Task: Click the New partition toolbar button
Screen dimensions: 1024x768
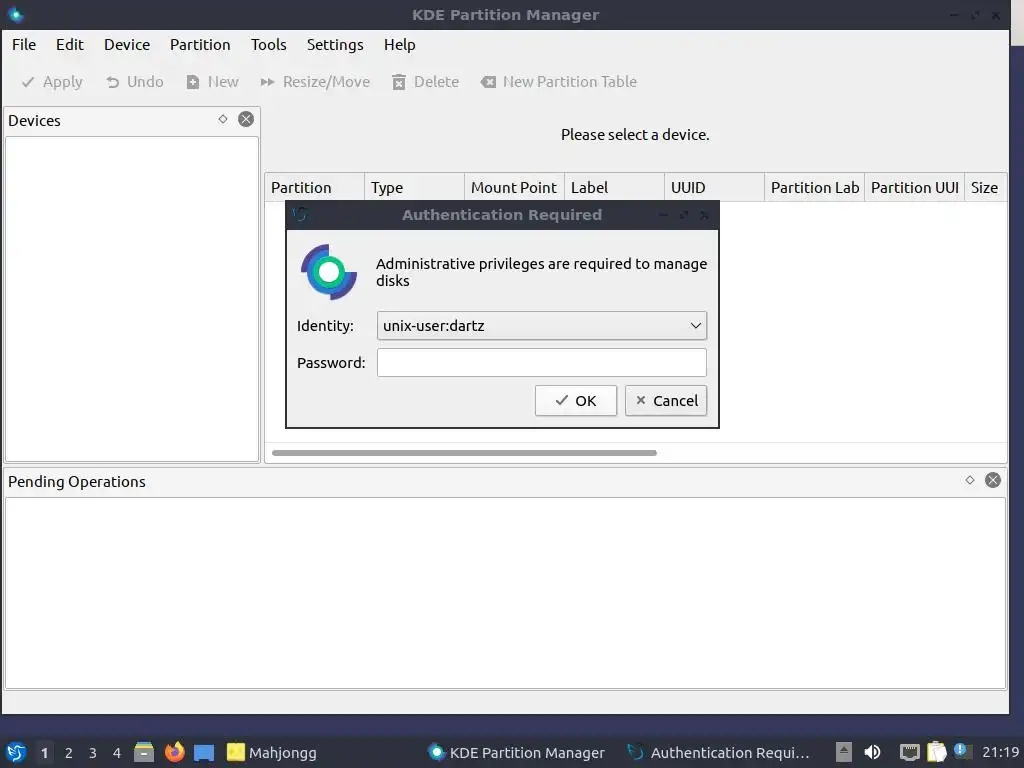Action: click(212, 82)
